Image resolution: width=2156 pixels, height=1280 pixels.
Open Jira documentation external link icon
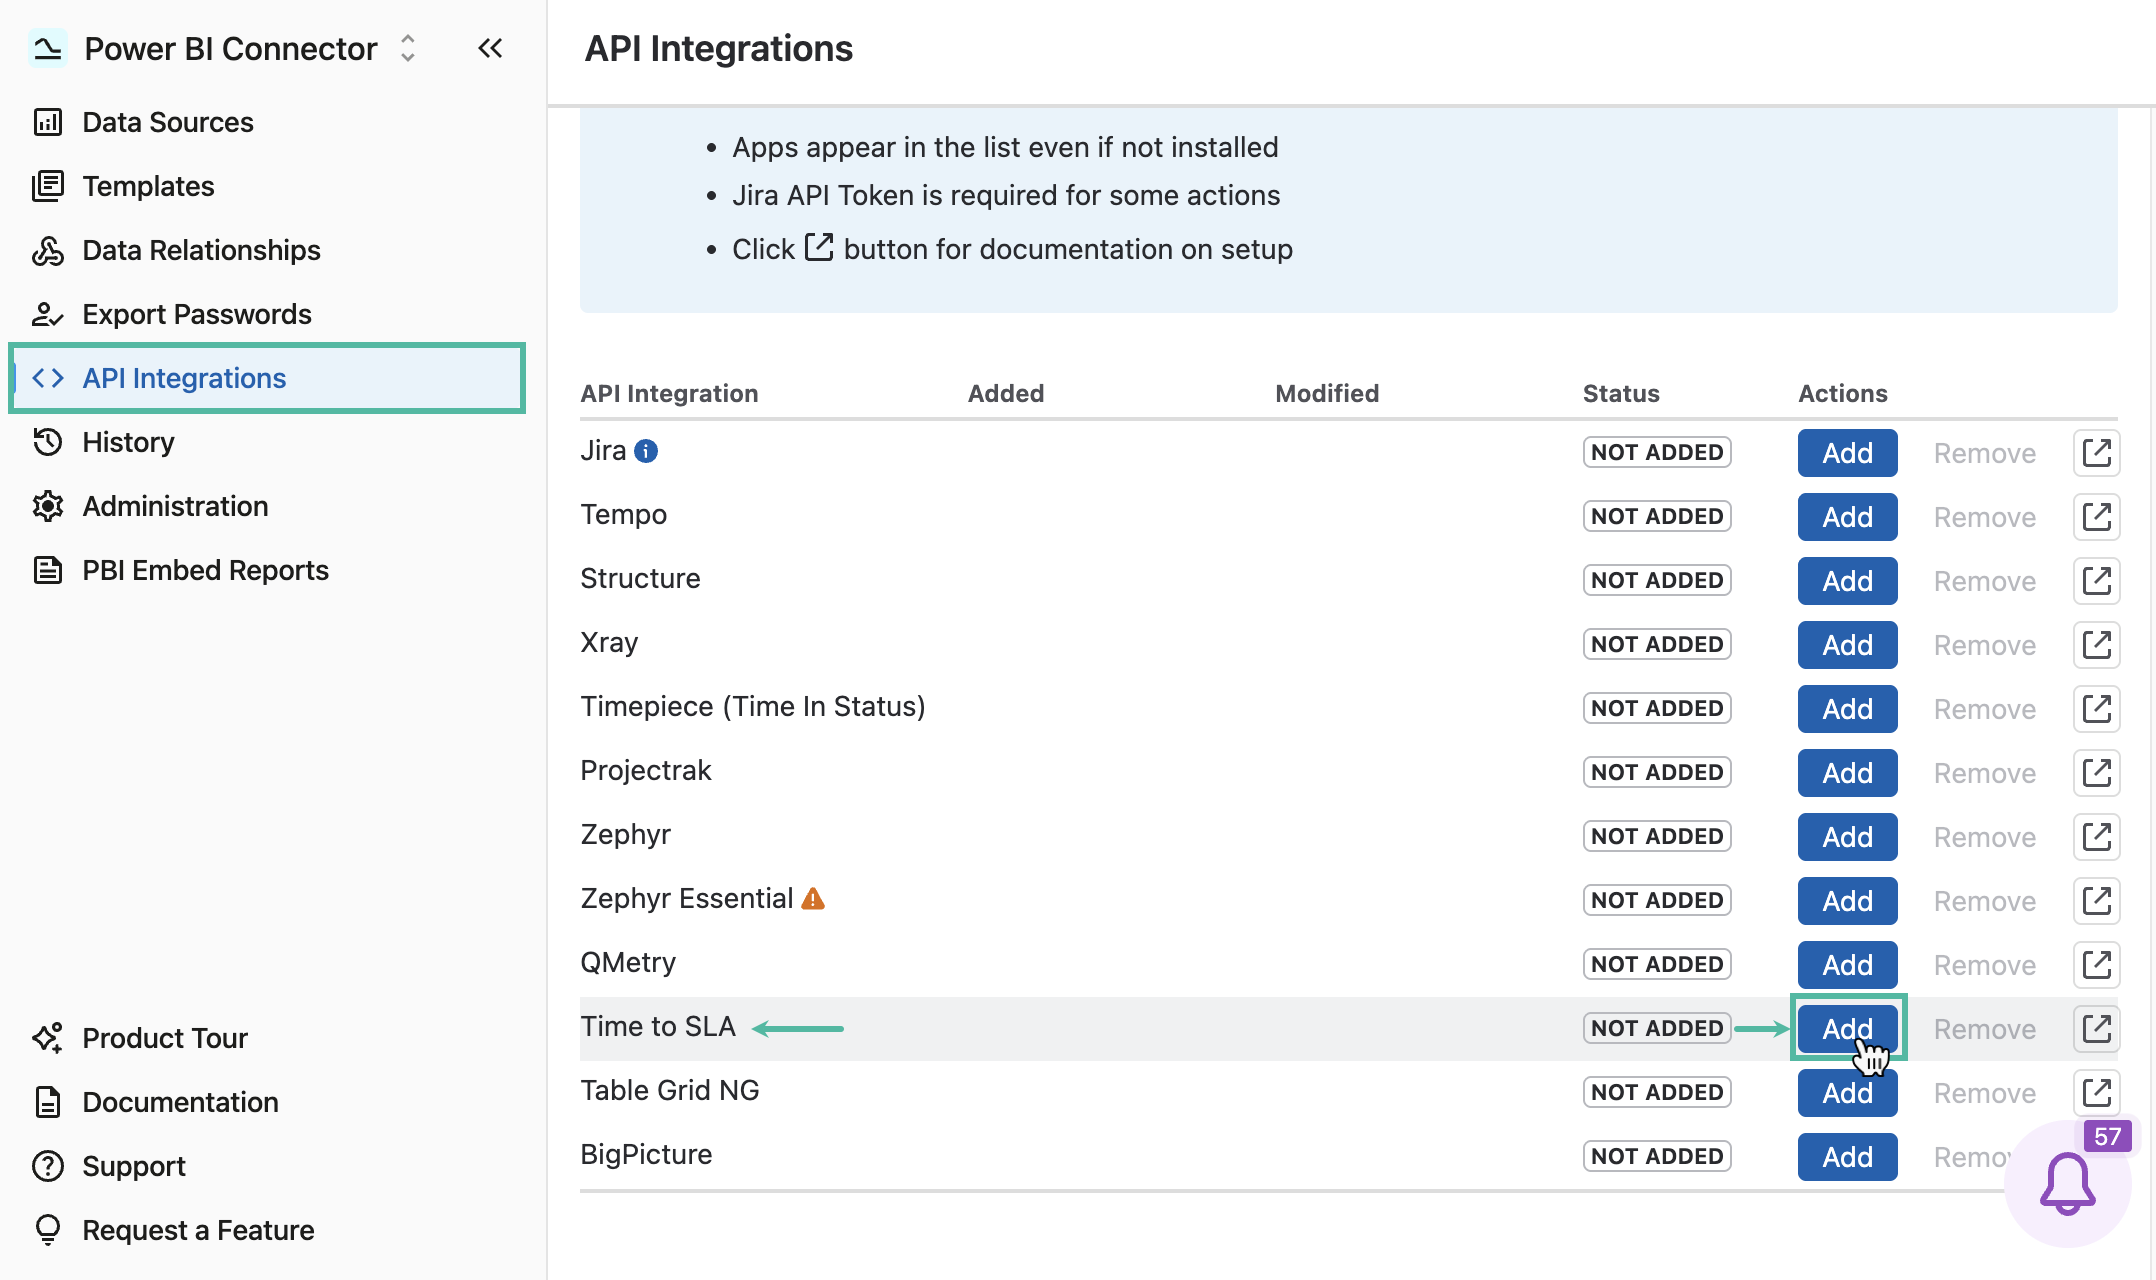2097,453
